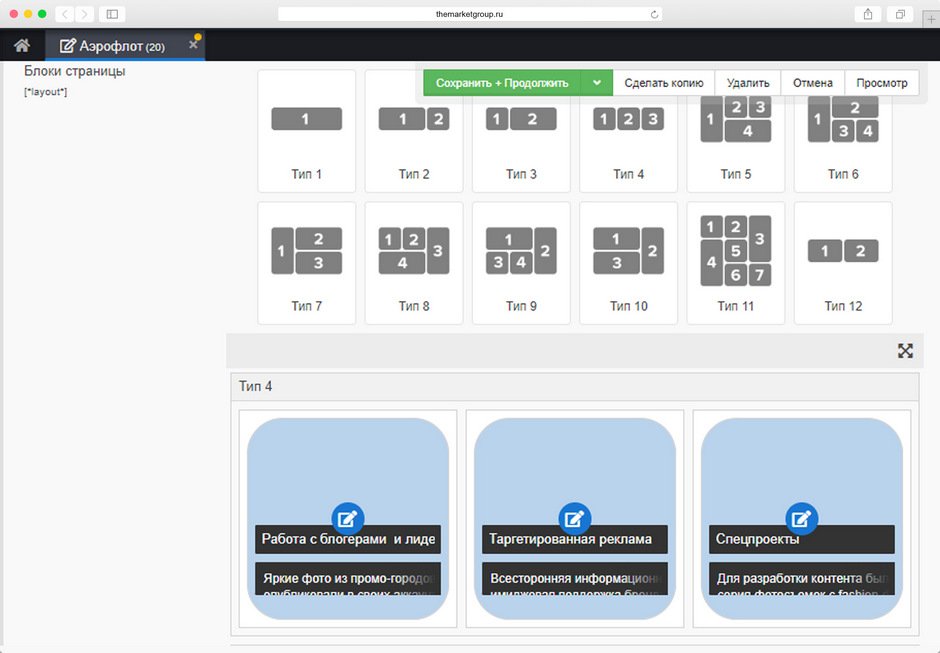Viewport: 940px width, 653px height.
Task: Click the browser back arrow
Action: pos(64,14)
